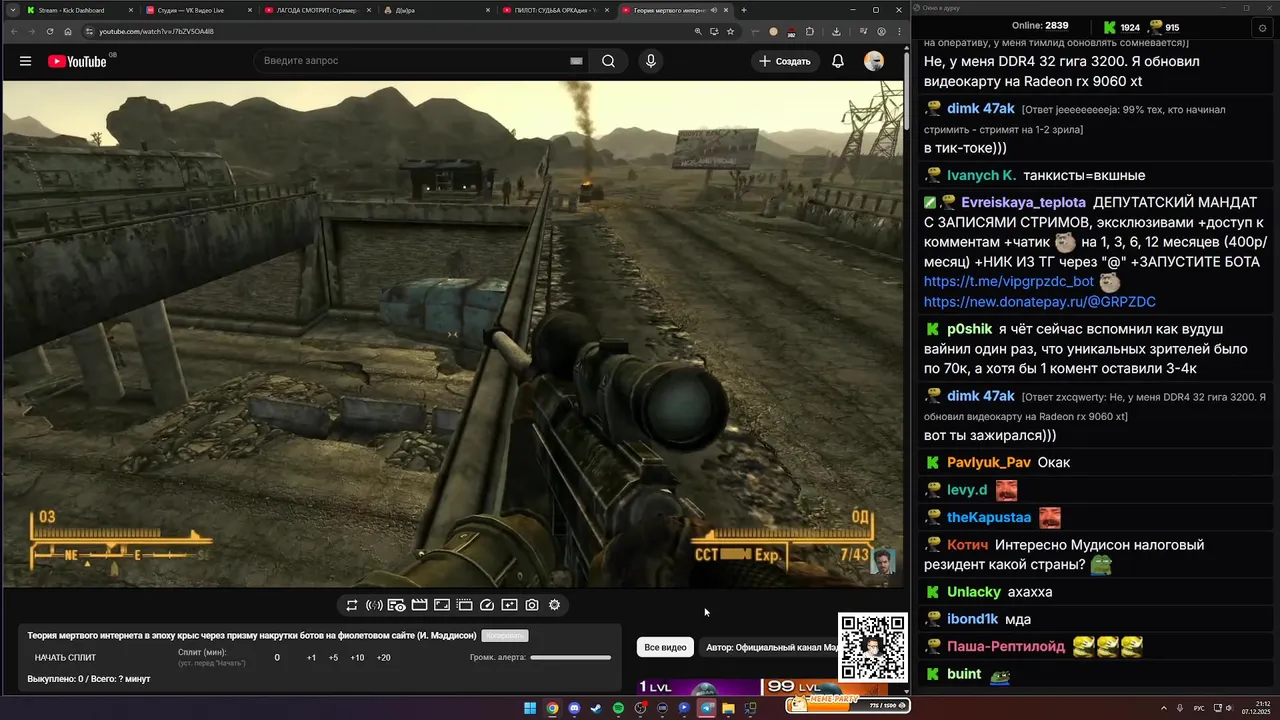Open the YouTube account avatar menu
Screen dimensions: 1280x720
(x=874, y=61)
